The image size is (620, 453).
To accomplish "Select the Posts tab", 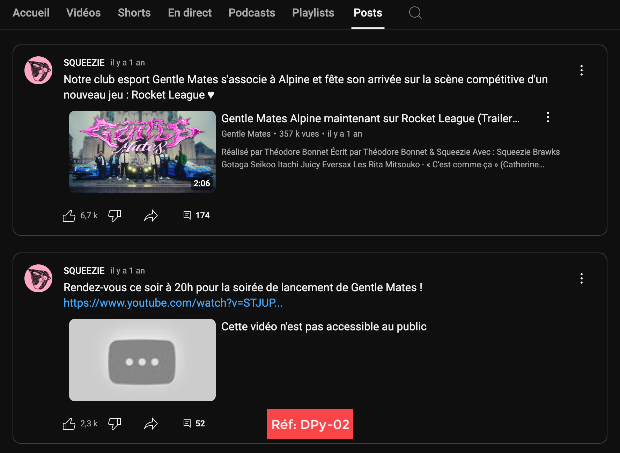I will 368,13.
